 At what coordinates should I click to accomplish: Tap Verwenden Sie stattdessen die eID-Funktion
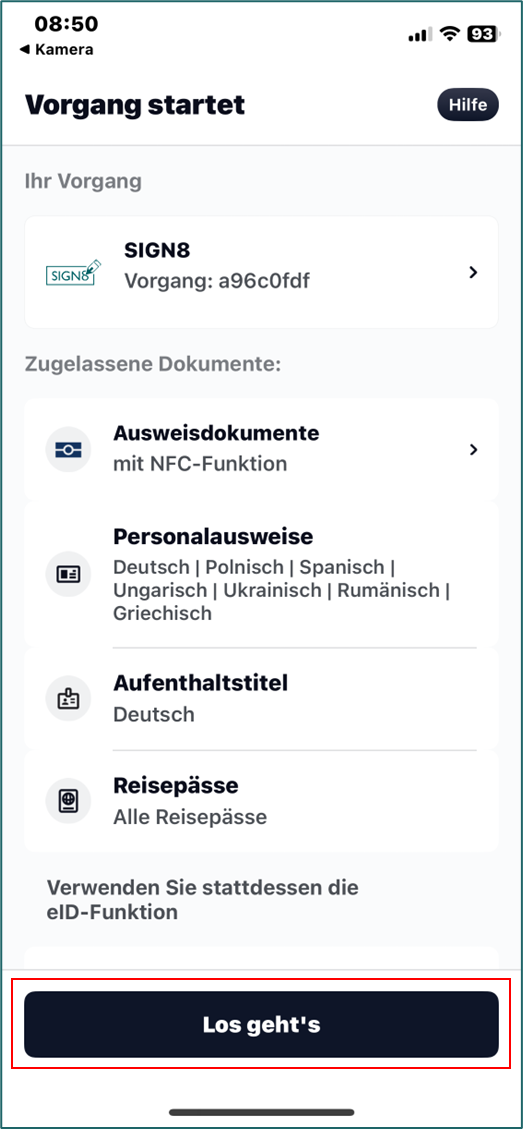tap(202, 900)
